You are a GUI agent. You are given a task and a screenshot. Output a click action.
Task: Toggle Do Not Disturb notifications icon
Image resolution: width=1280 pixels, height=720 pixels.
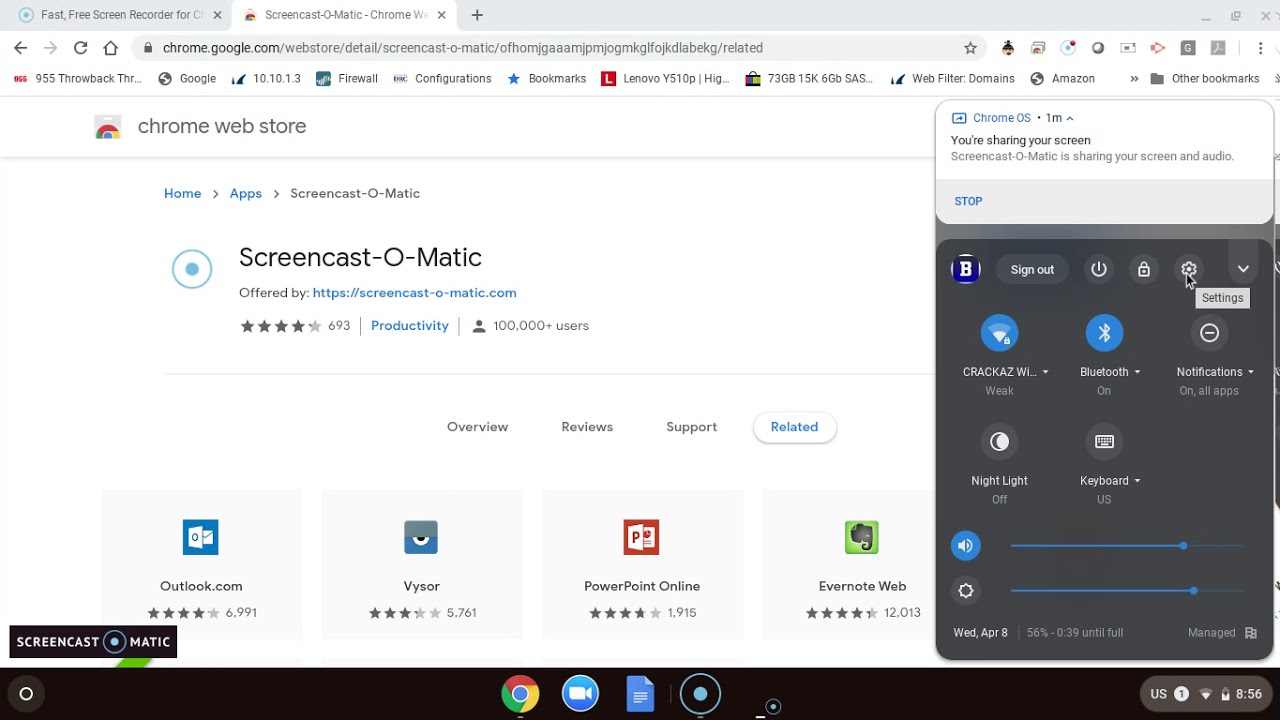tap(1209, 333)
